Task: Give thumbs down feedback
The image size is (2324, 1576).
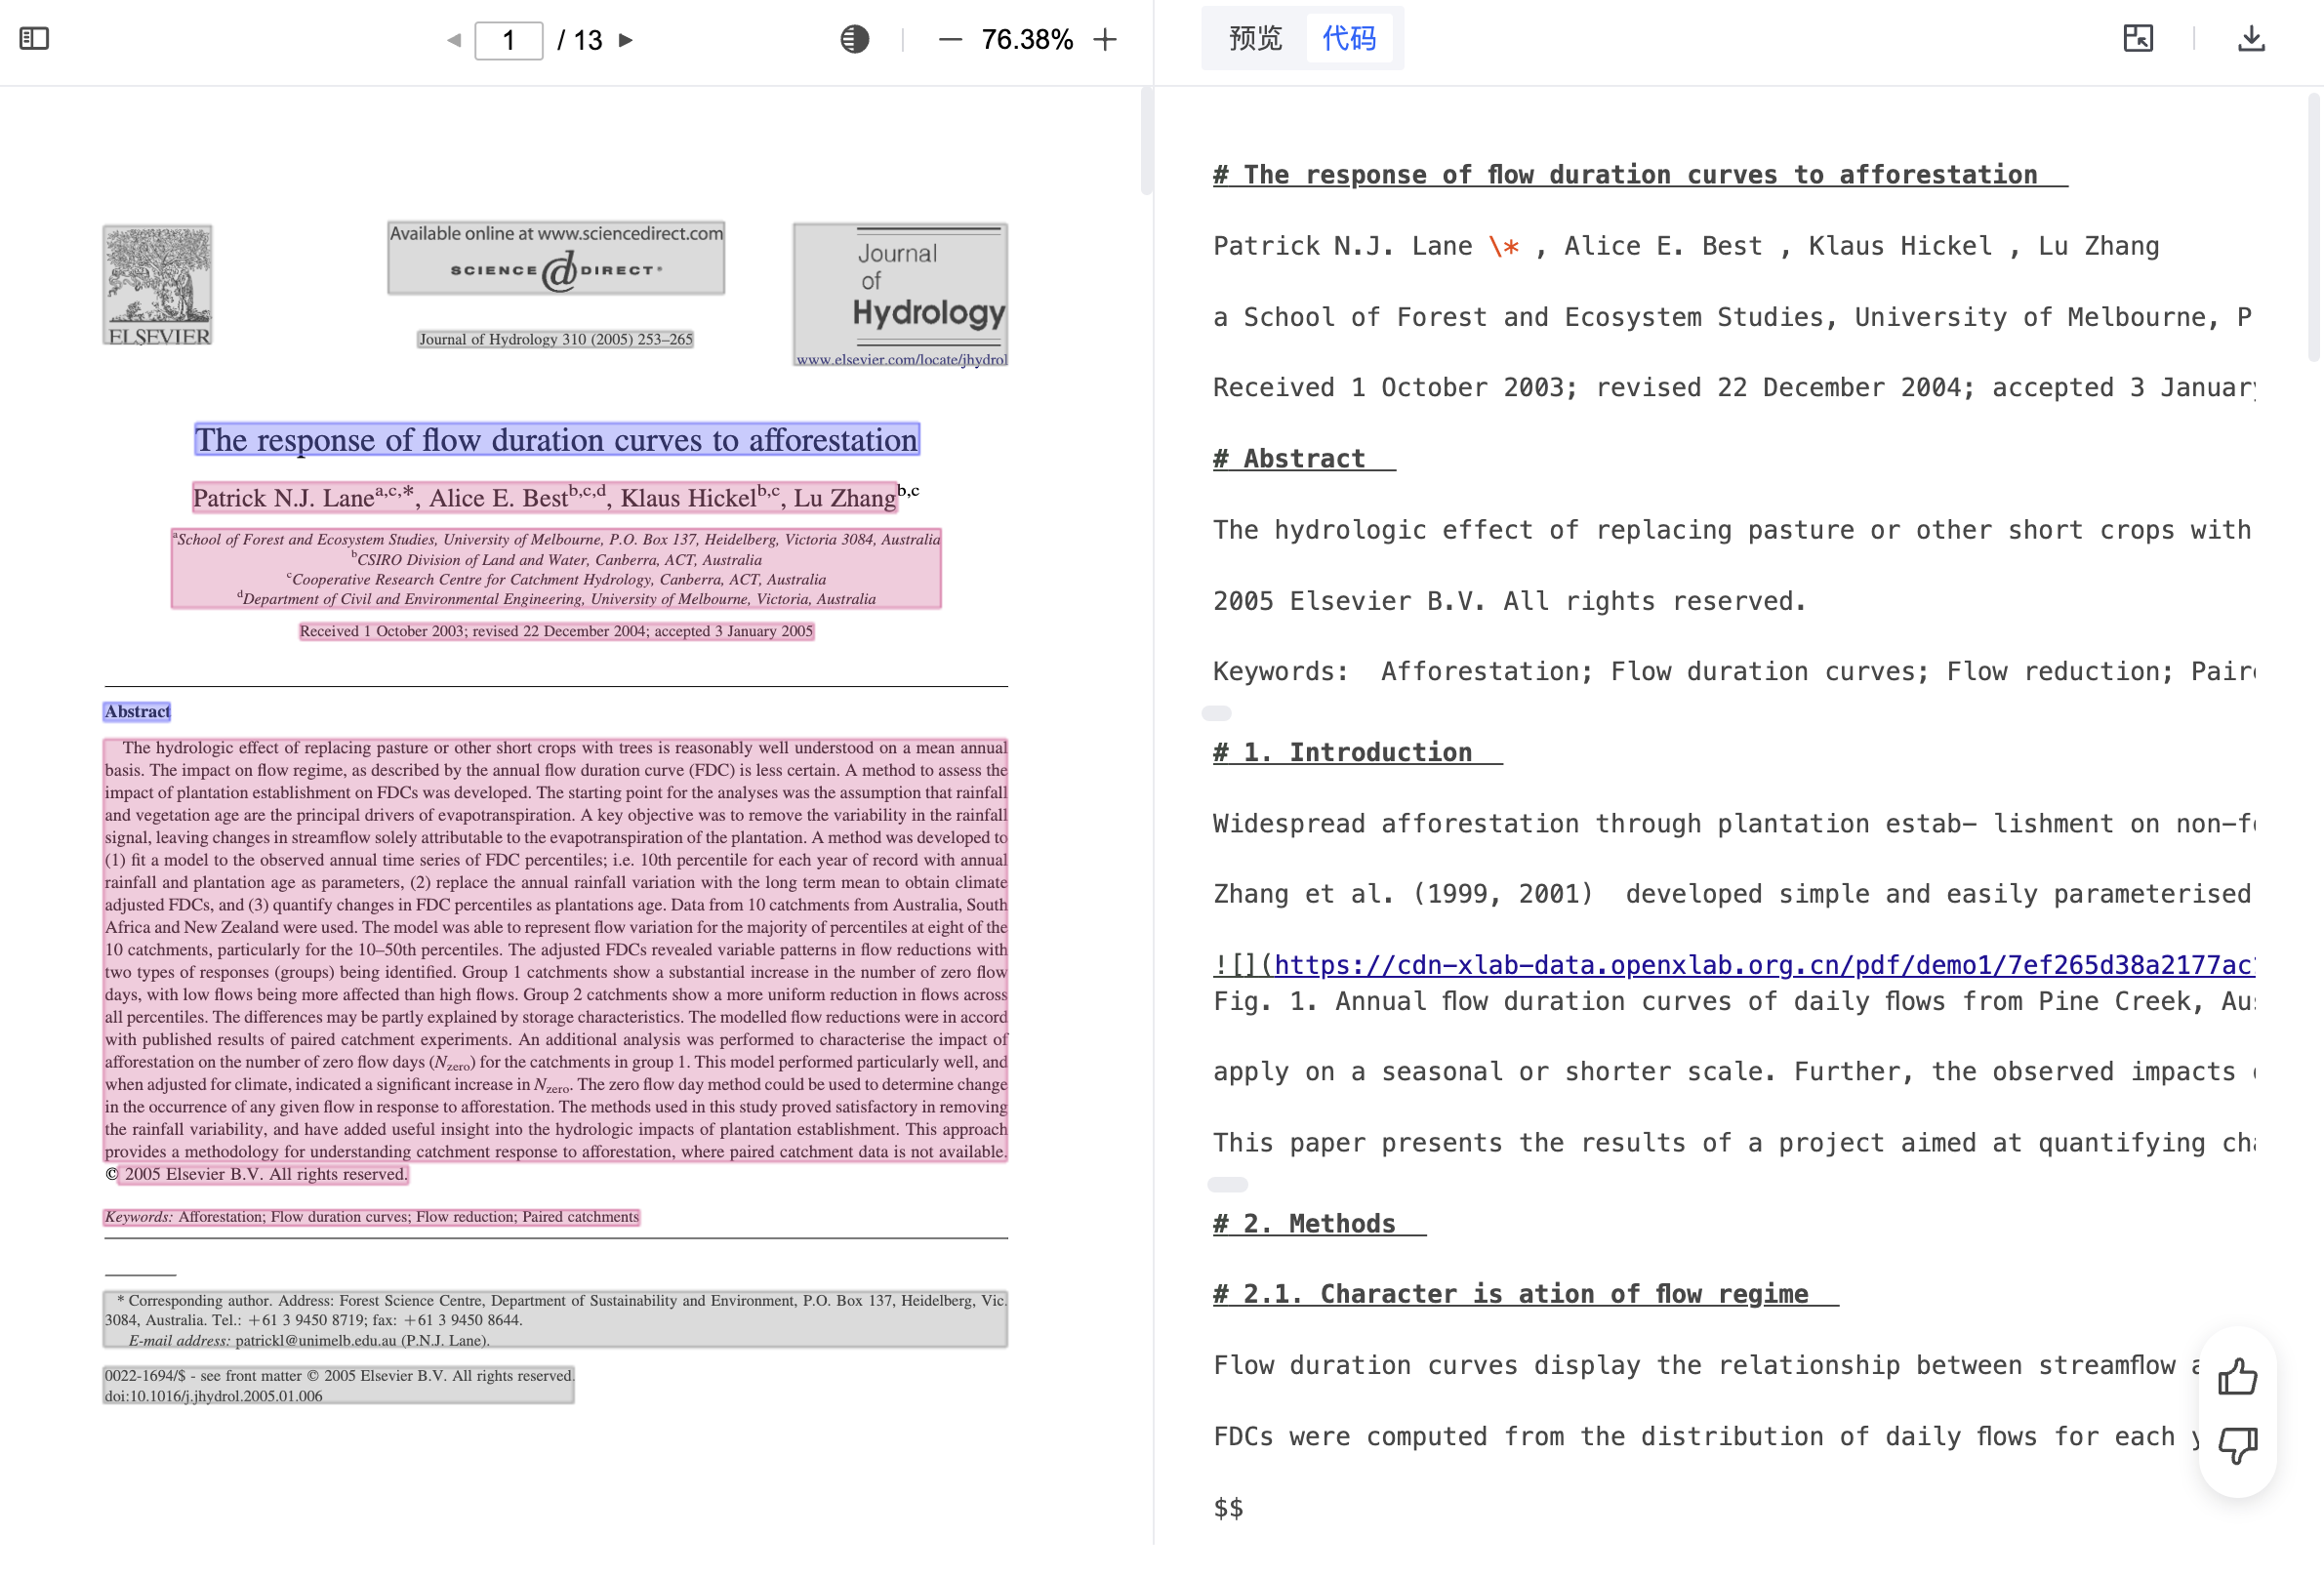Action: tap(2237, 1445)
